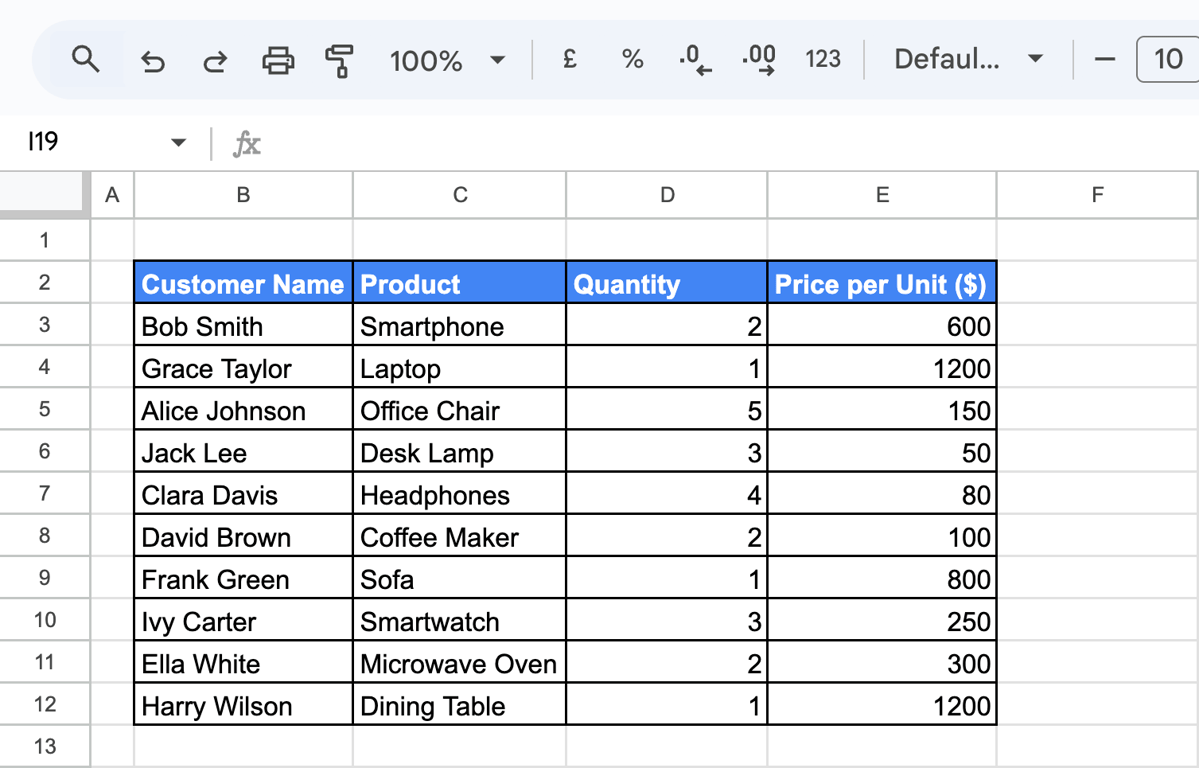Select Headphones quantity cell showing 4
This screenshot has height=768, width=1199.
pos(667,493)
